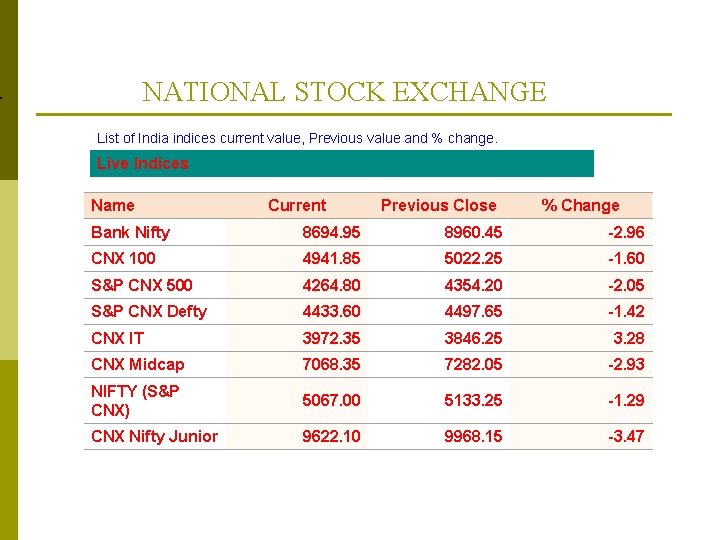
Task: Click the NATIONAL STOCK EXCHANGE title
Action: coord(344,92)
